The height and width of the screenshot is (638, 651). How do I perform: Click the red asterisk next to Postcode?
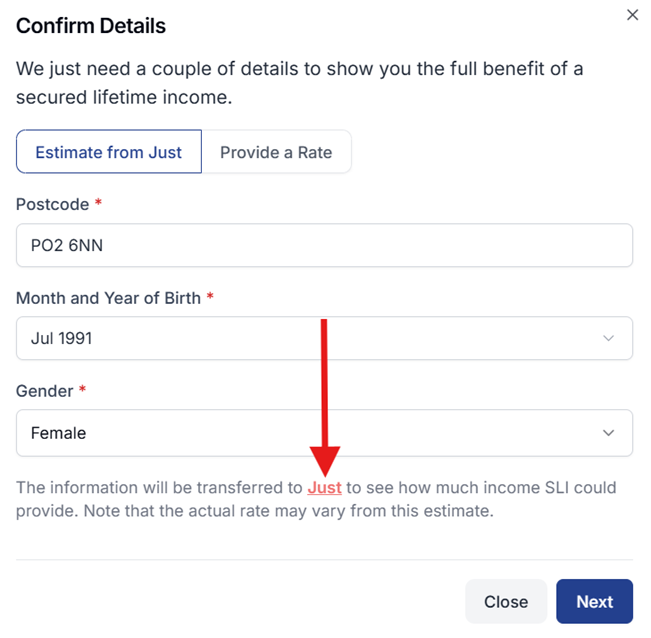(98, 204)
